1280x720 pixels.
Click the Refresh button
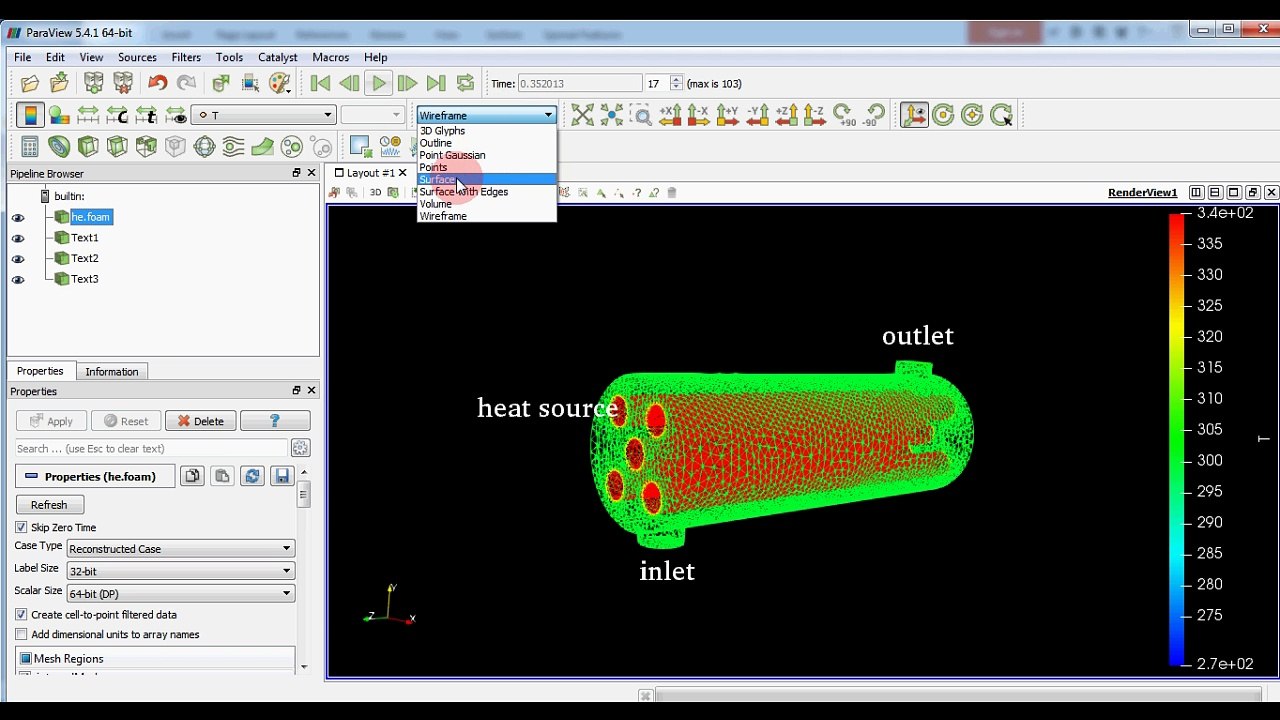coord(49,505)
